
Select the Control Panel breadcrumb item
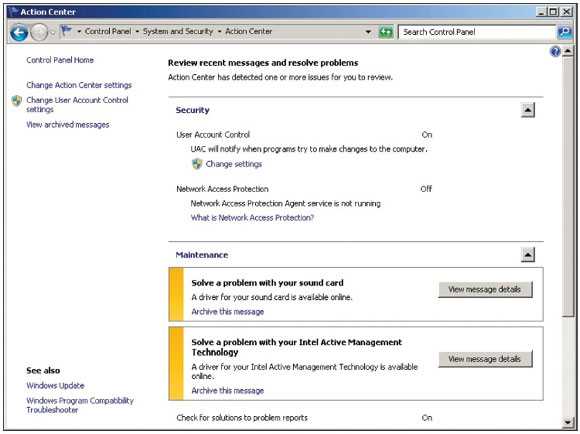pos(108,31)
